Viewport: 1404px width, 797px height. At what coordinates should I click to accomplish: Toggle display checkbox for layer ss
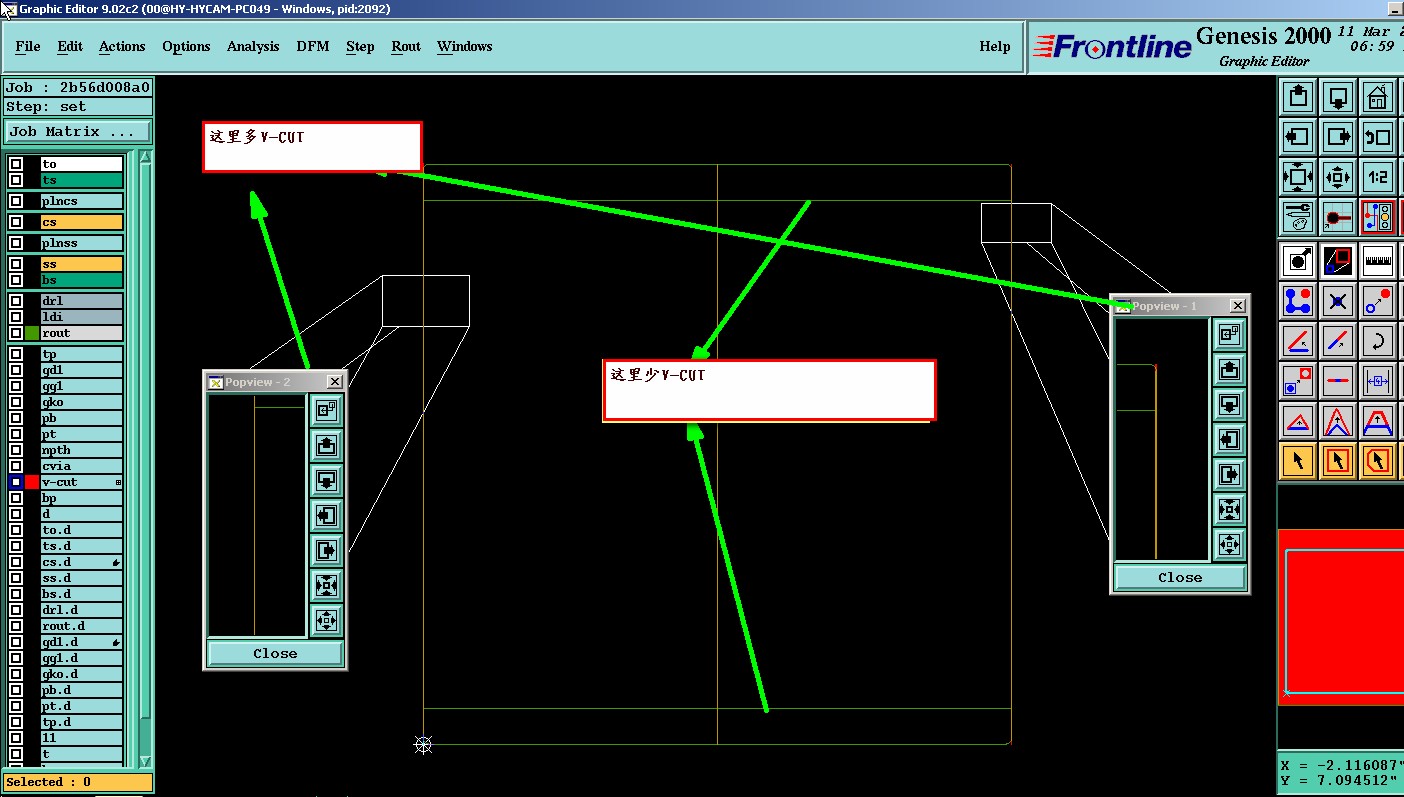16,264
